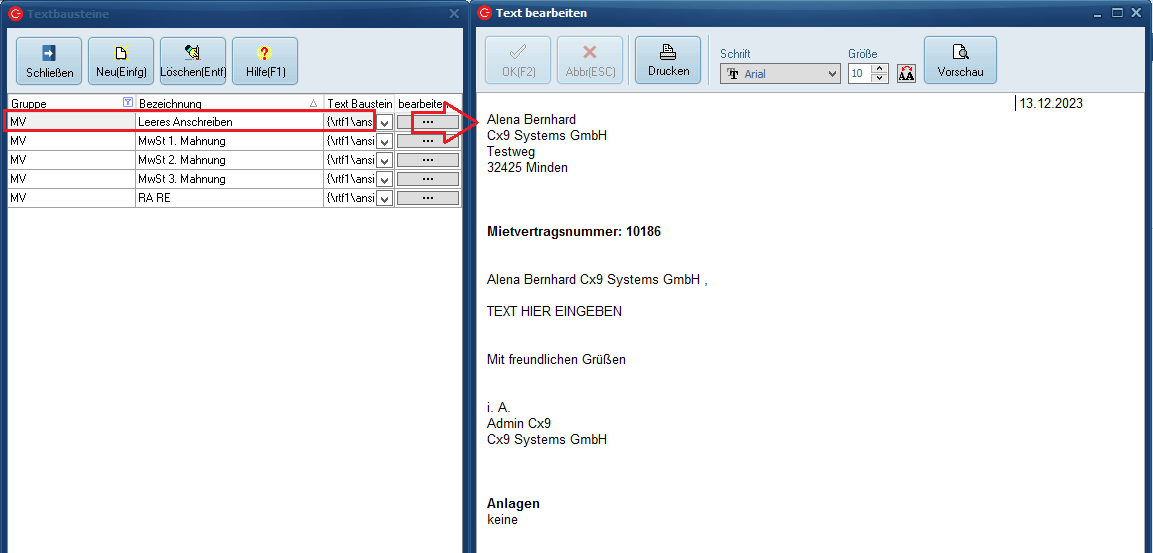Viewport: 1153px width, 553px height.
Task: Click the font style AA icon
Action: pyautogui.click(x=906, y=73)
